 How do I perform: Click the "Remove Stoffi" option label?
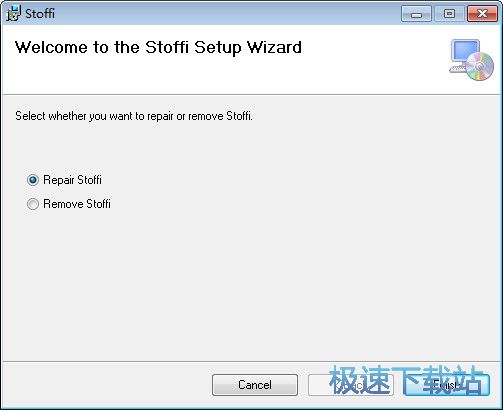[x=77, y=204]
